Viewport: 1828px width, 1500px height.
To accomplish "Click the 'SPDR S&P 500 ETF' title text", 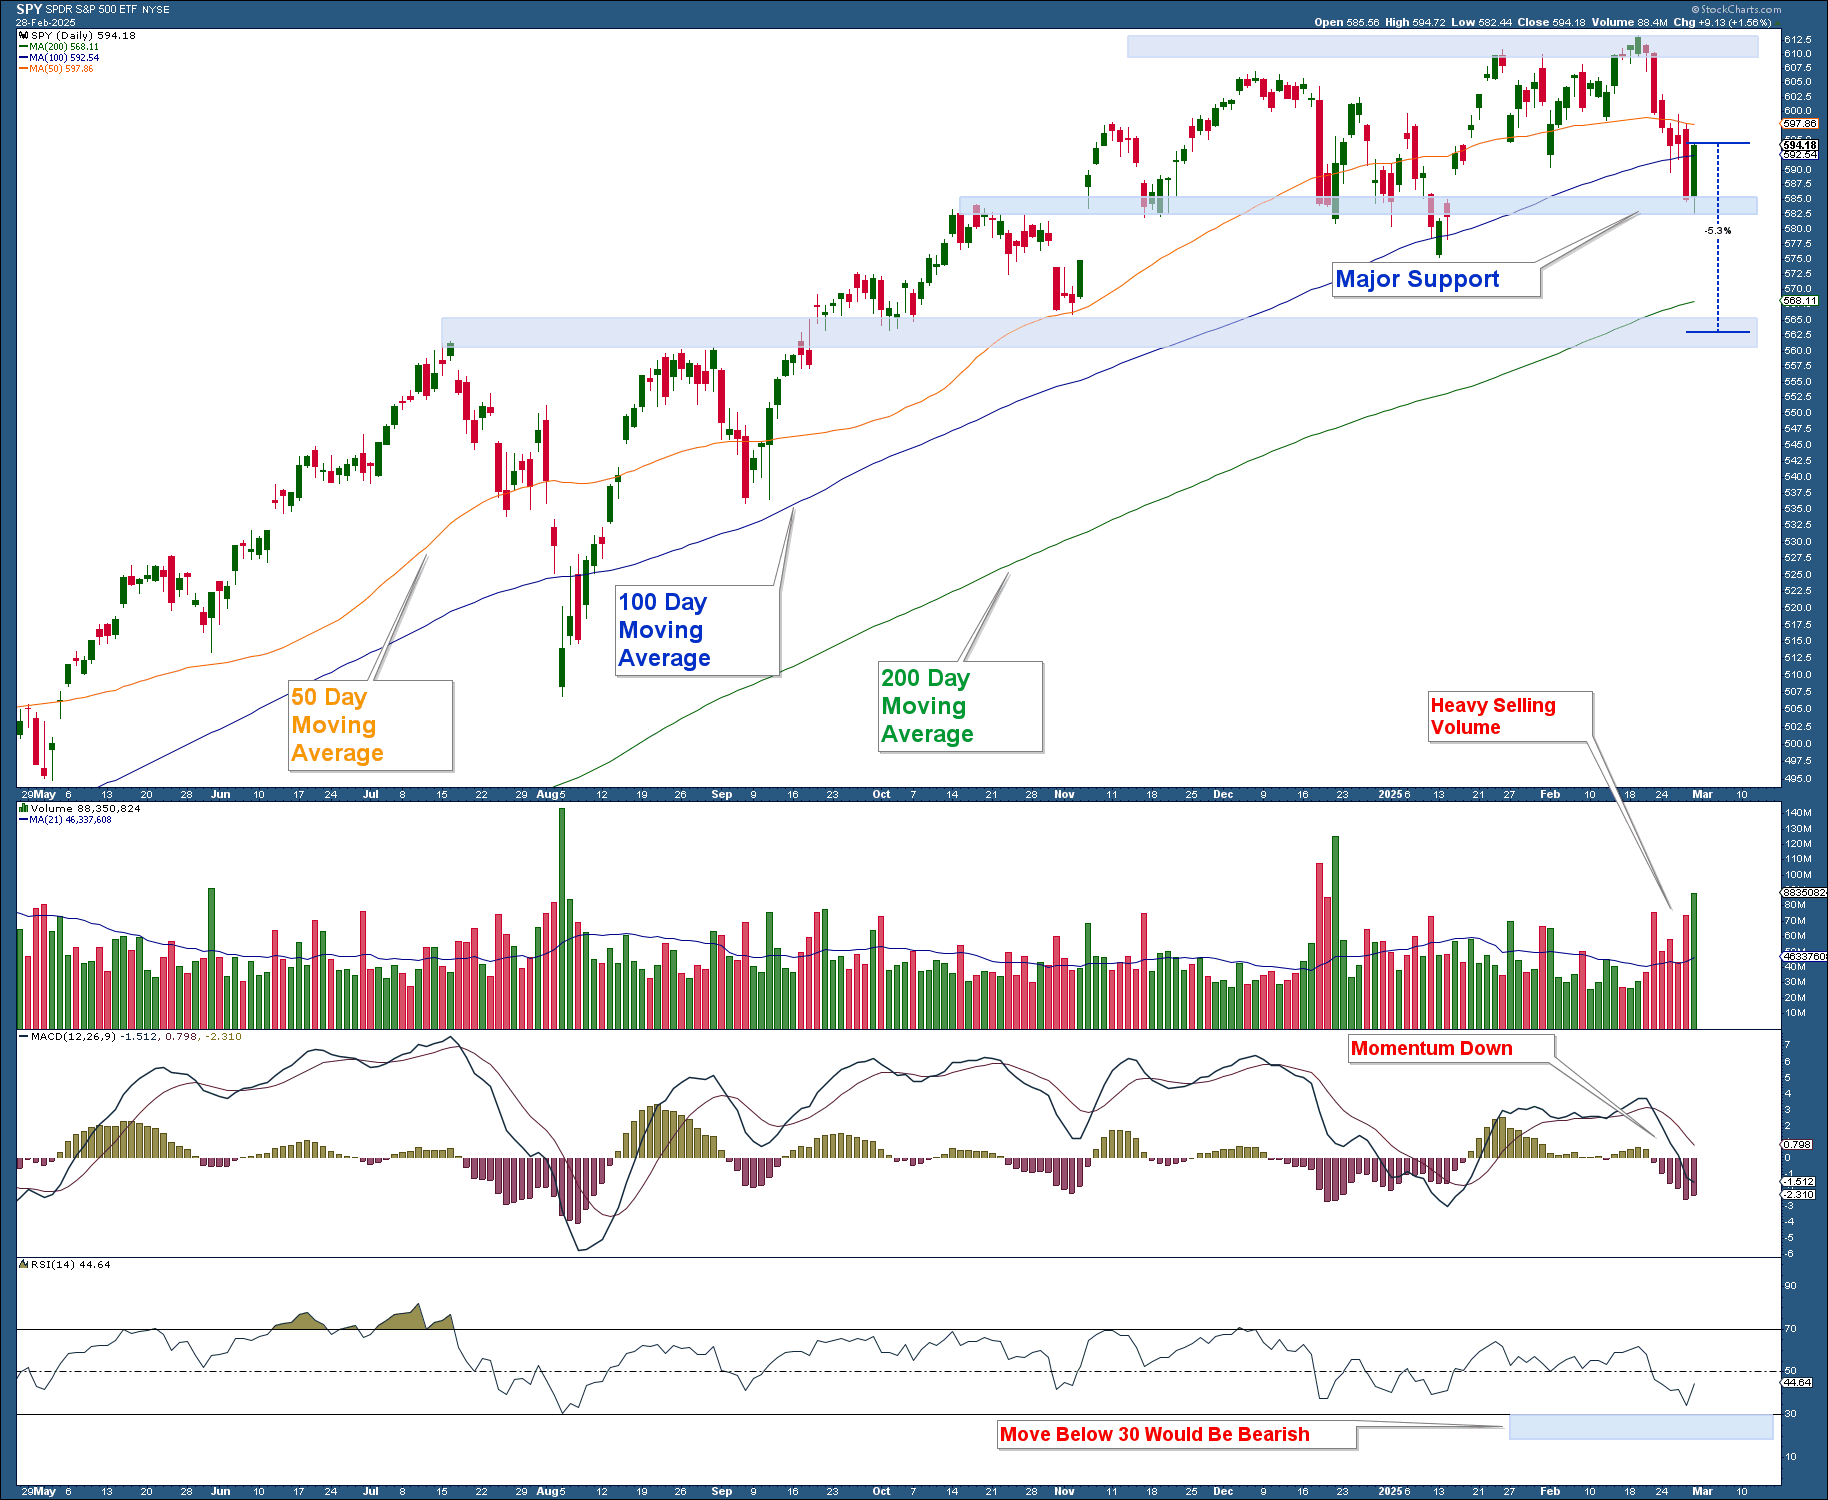I will [92, 10].
